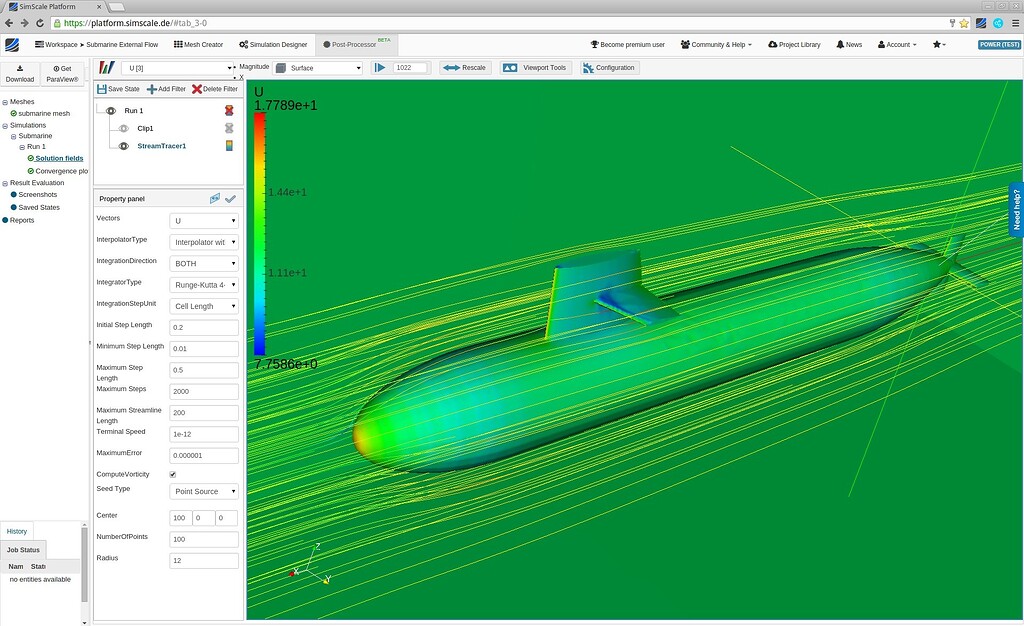Viewport: 1024px width, 626px height.
Task: Collapse the Simulations tree node
Action: coord(6,124)
